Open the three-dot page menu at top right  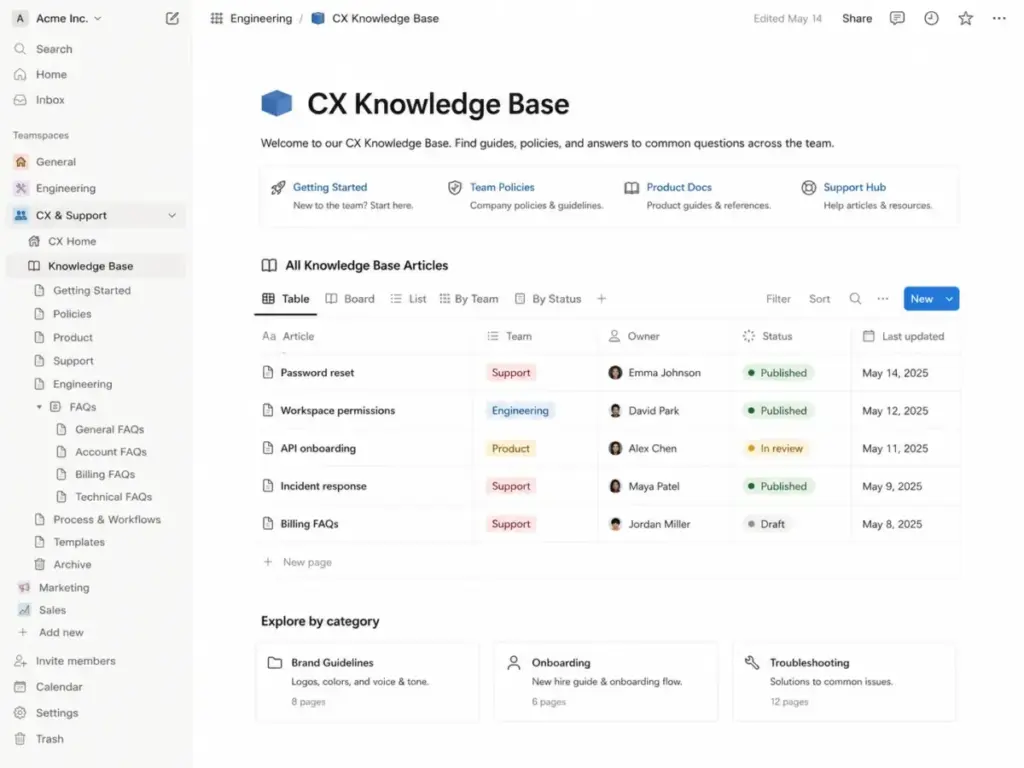[x=999, y=18]
